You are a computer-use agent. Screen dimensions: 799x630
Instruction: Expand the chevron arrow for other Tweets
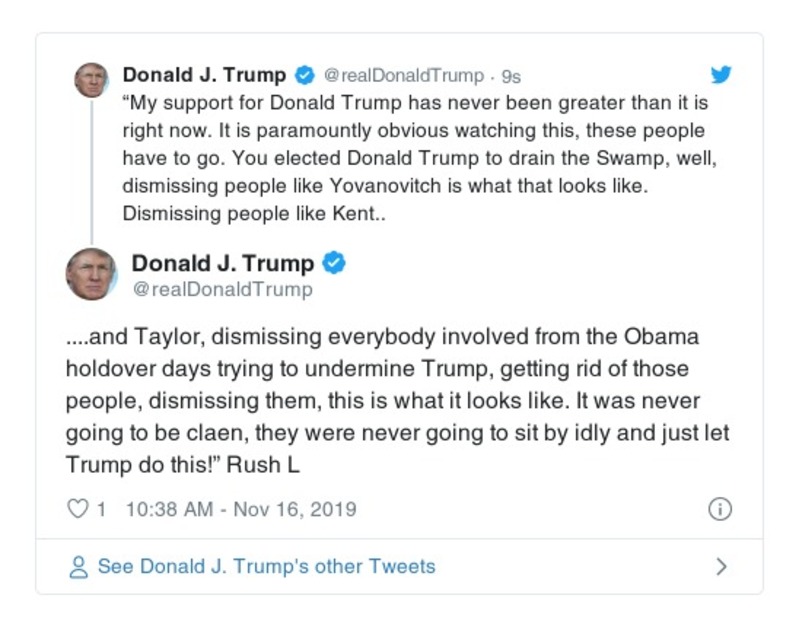pyautogui.click(x=722, y=567)
